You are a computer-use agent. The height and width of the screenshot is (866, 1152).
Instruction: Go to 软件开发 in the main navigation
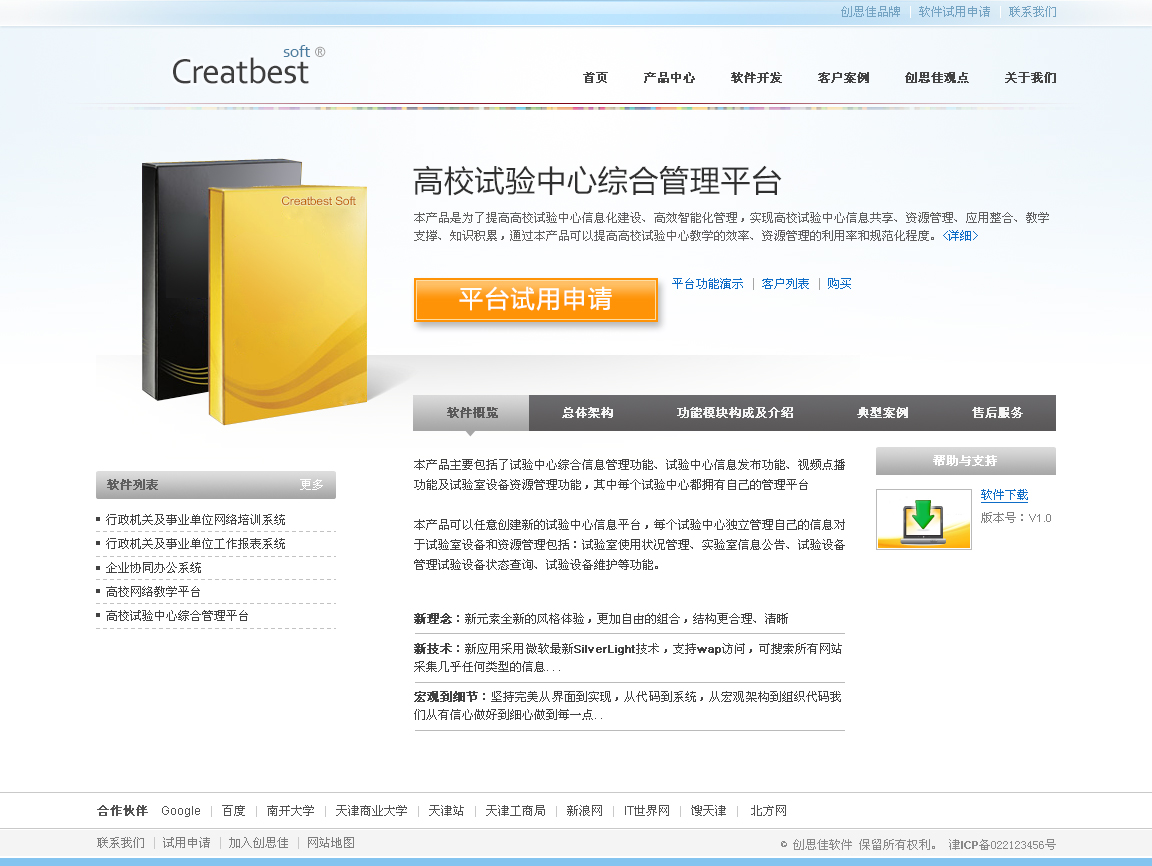(756, 78)
